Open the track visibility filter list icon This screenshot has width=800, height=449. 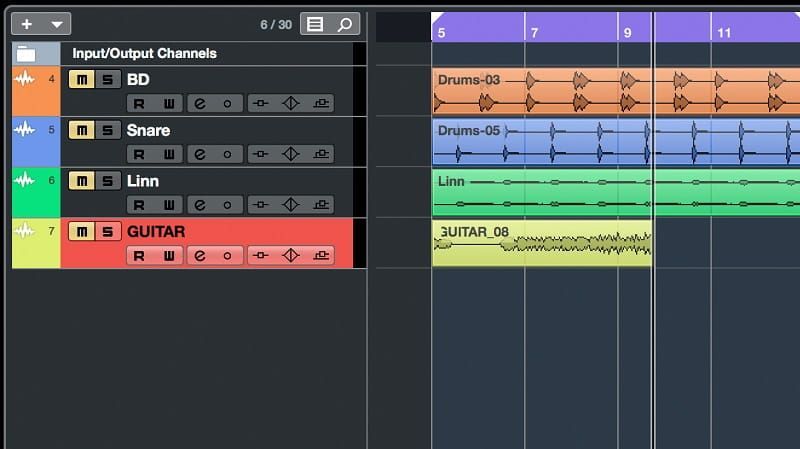pyautogui.click(x=316, y=24)
